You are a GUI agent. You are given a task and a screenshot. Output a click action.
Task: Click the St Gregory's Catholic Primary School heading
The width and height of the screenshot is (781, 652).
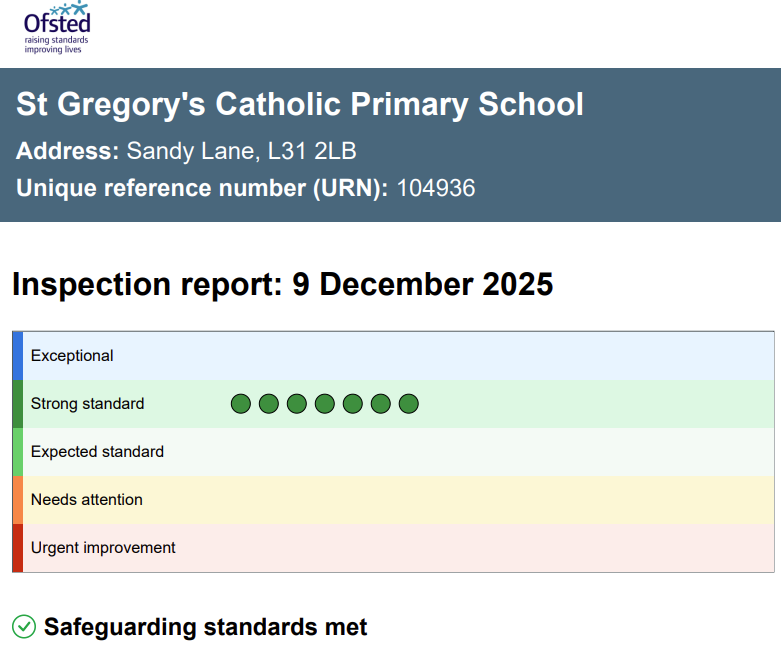pos(300,104)
